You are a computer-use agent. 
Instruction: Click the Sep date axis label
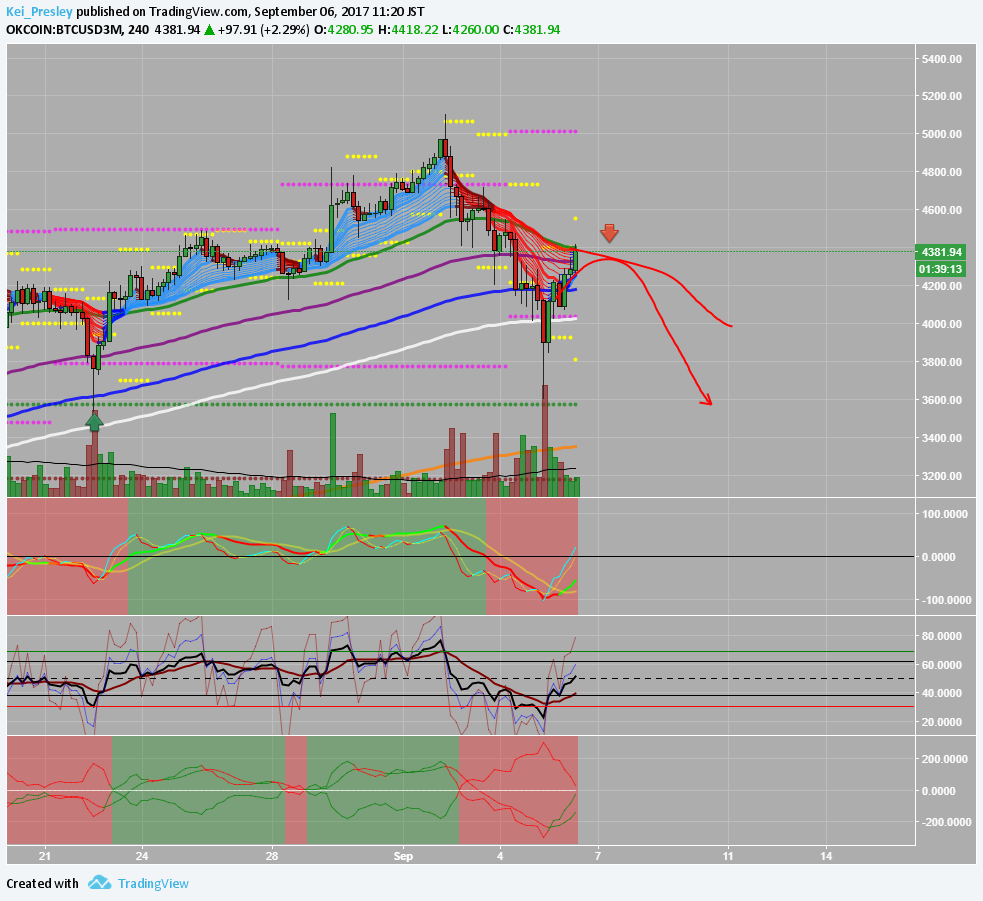point(403,856)
